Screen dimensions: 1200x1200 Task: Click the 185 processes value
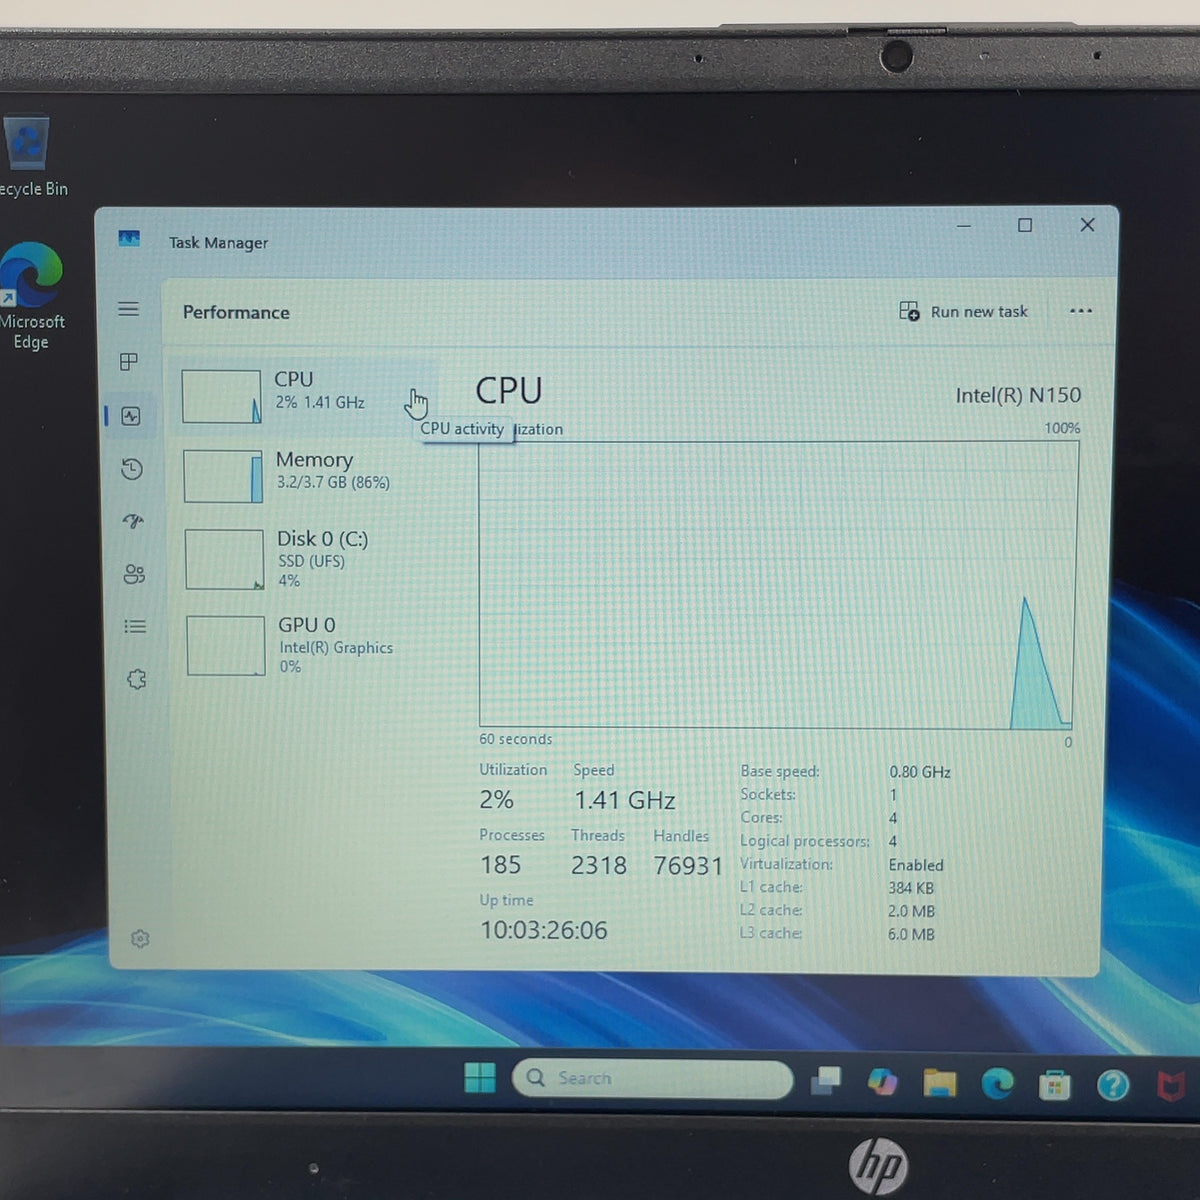click(501, 864)
